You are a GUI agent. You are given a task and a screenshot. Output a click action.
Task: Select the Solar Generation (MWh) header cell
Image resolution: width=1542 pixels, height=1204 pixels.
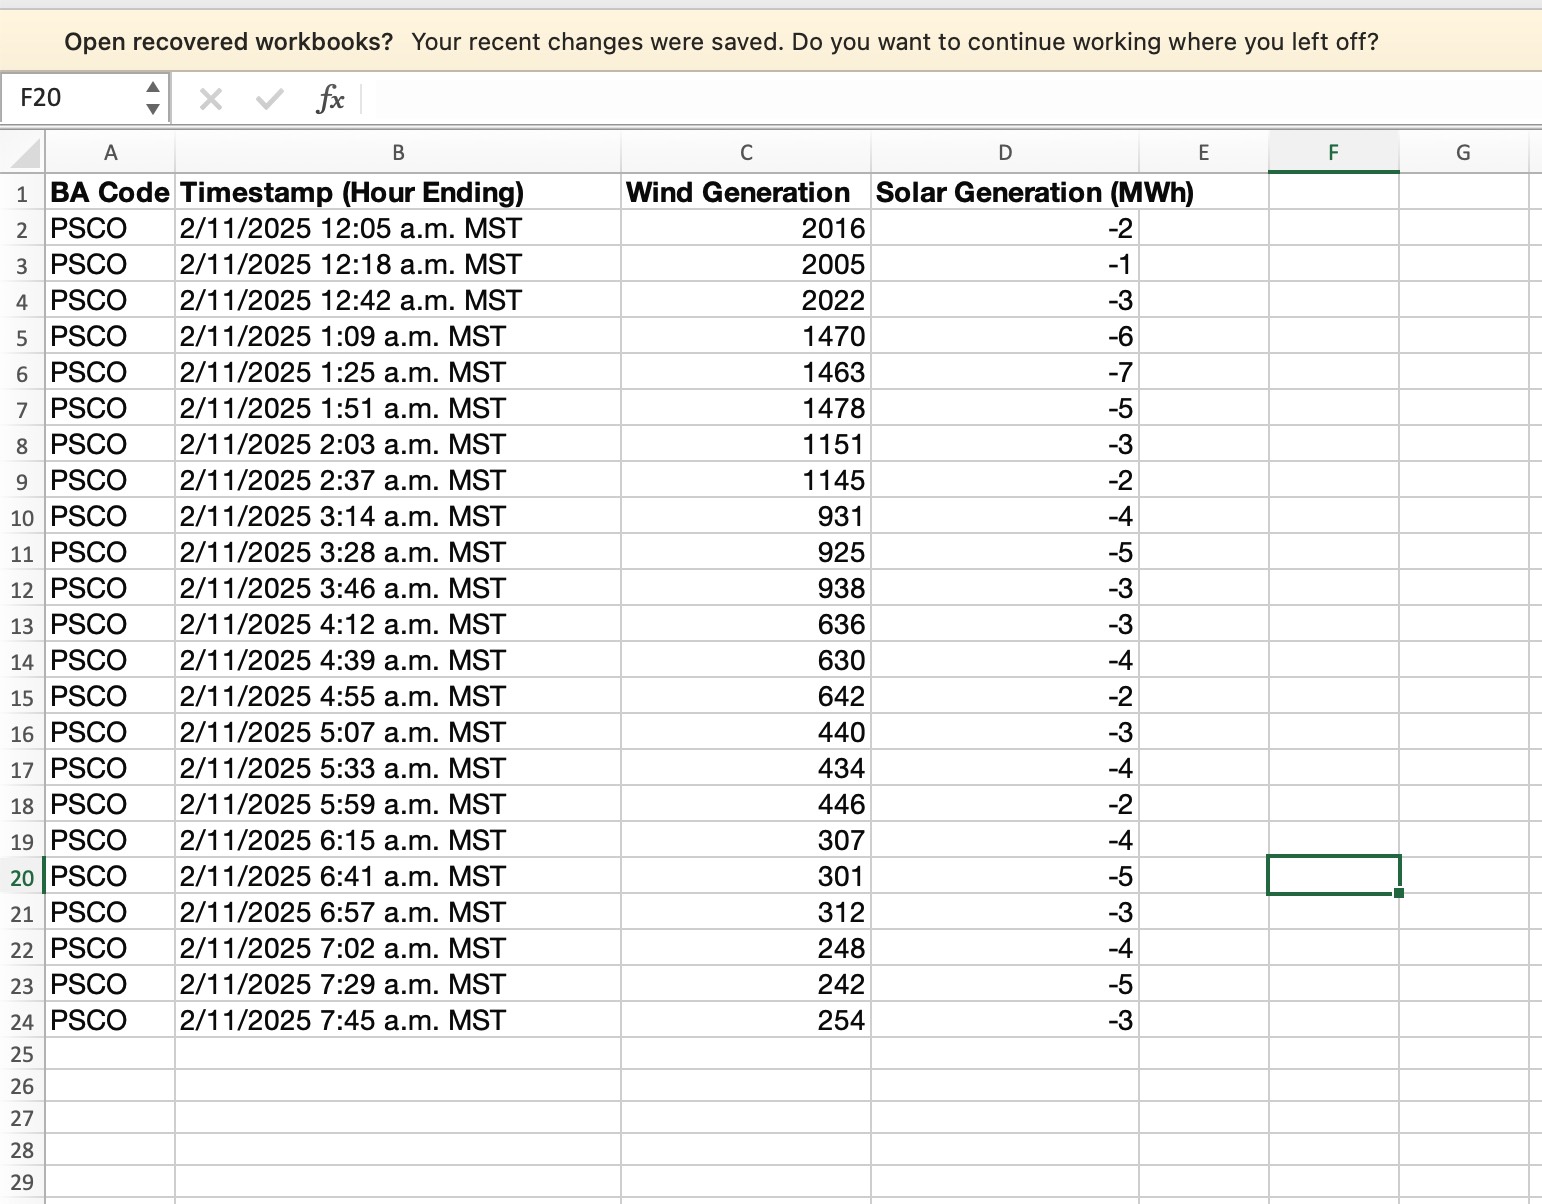tap(1005, 192)
